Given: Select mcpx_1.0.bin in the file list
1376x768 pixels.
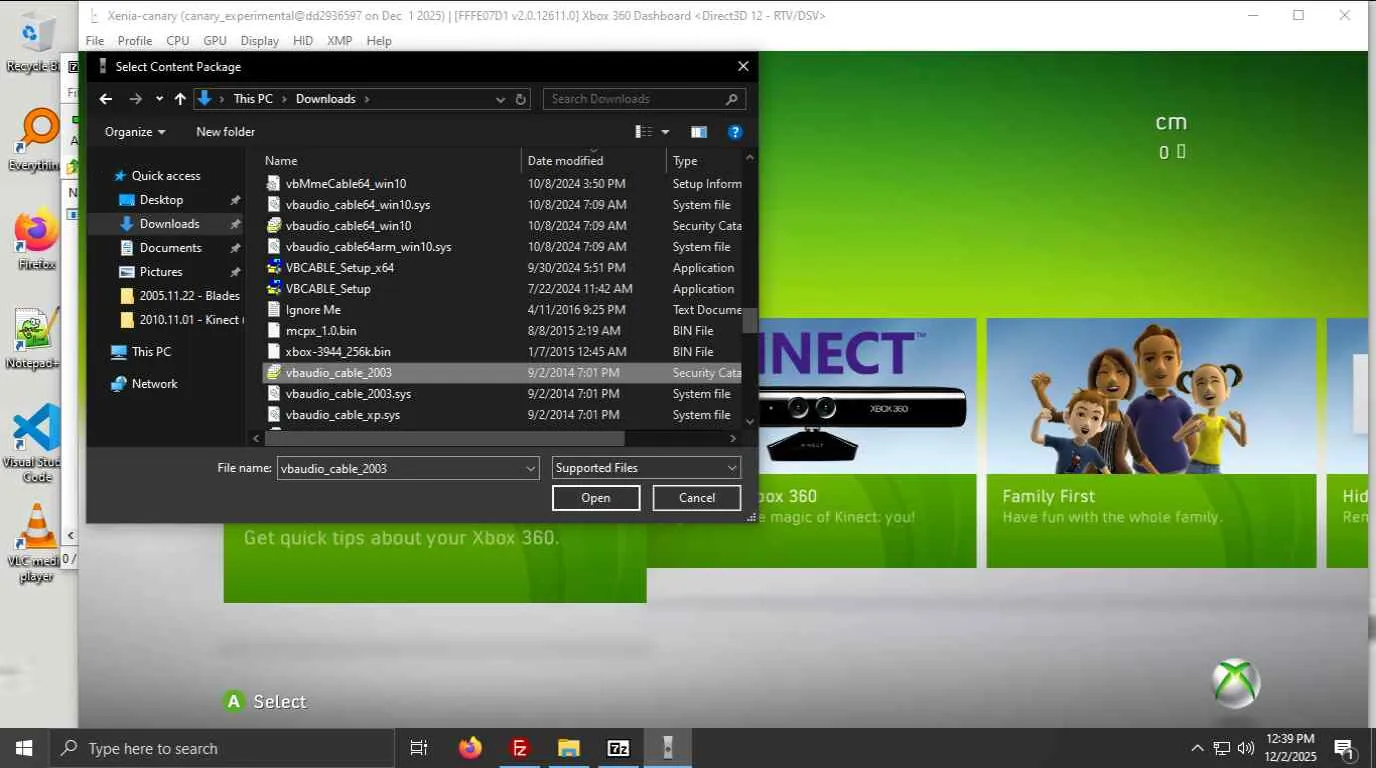Looking at the screenshot, I should 321,331.
